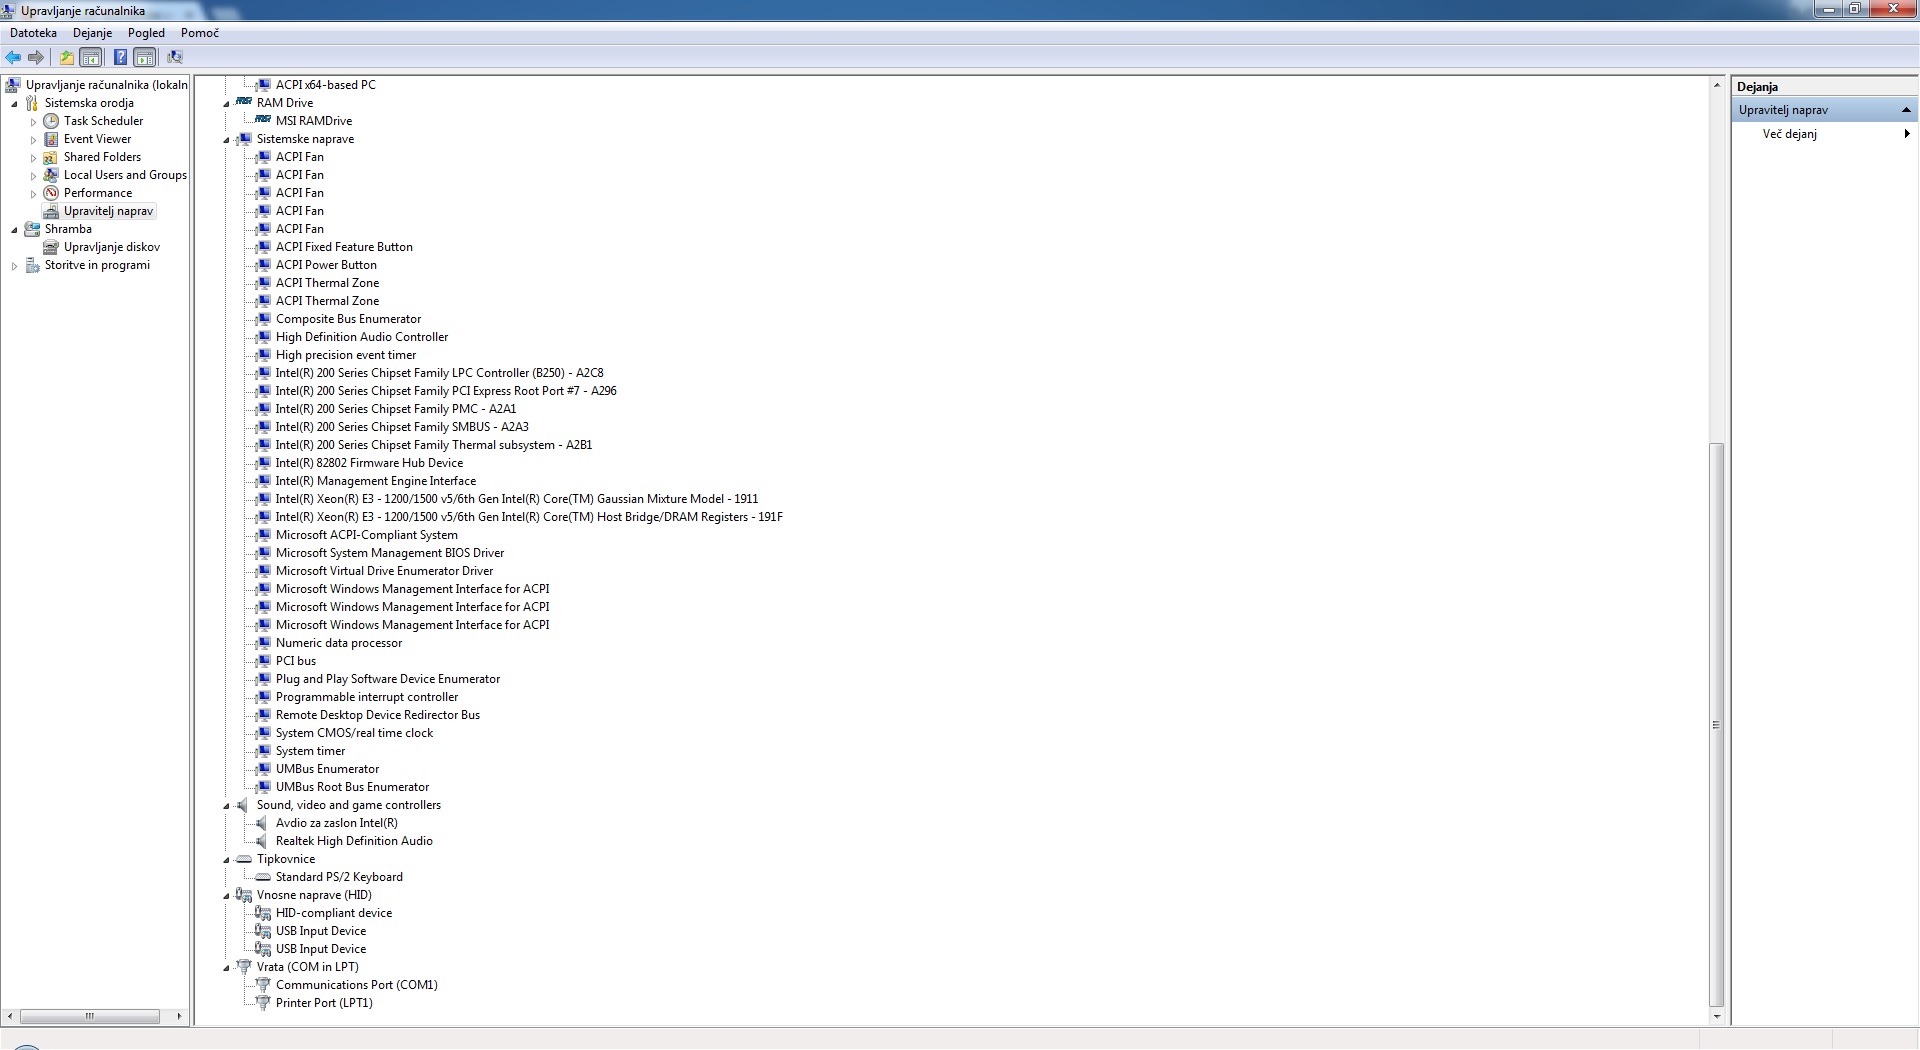This screenshot has width=1920, height=1050.
Task: Click the left tree horizontal scrollbar thumb
Action: (x=90, y=1016)
